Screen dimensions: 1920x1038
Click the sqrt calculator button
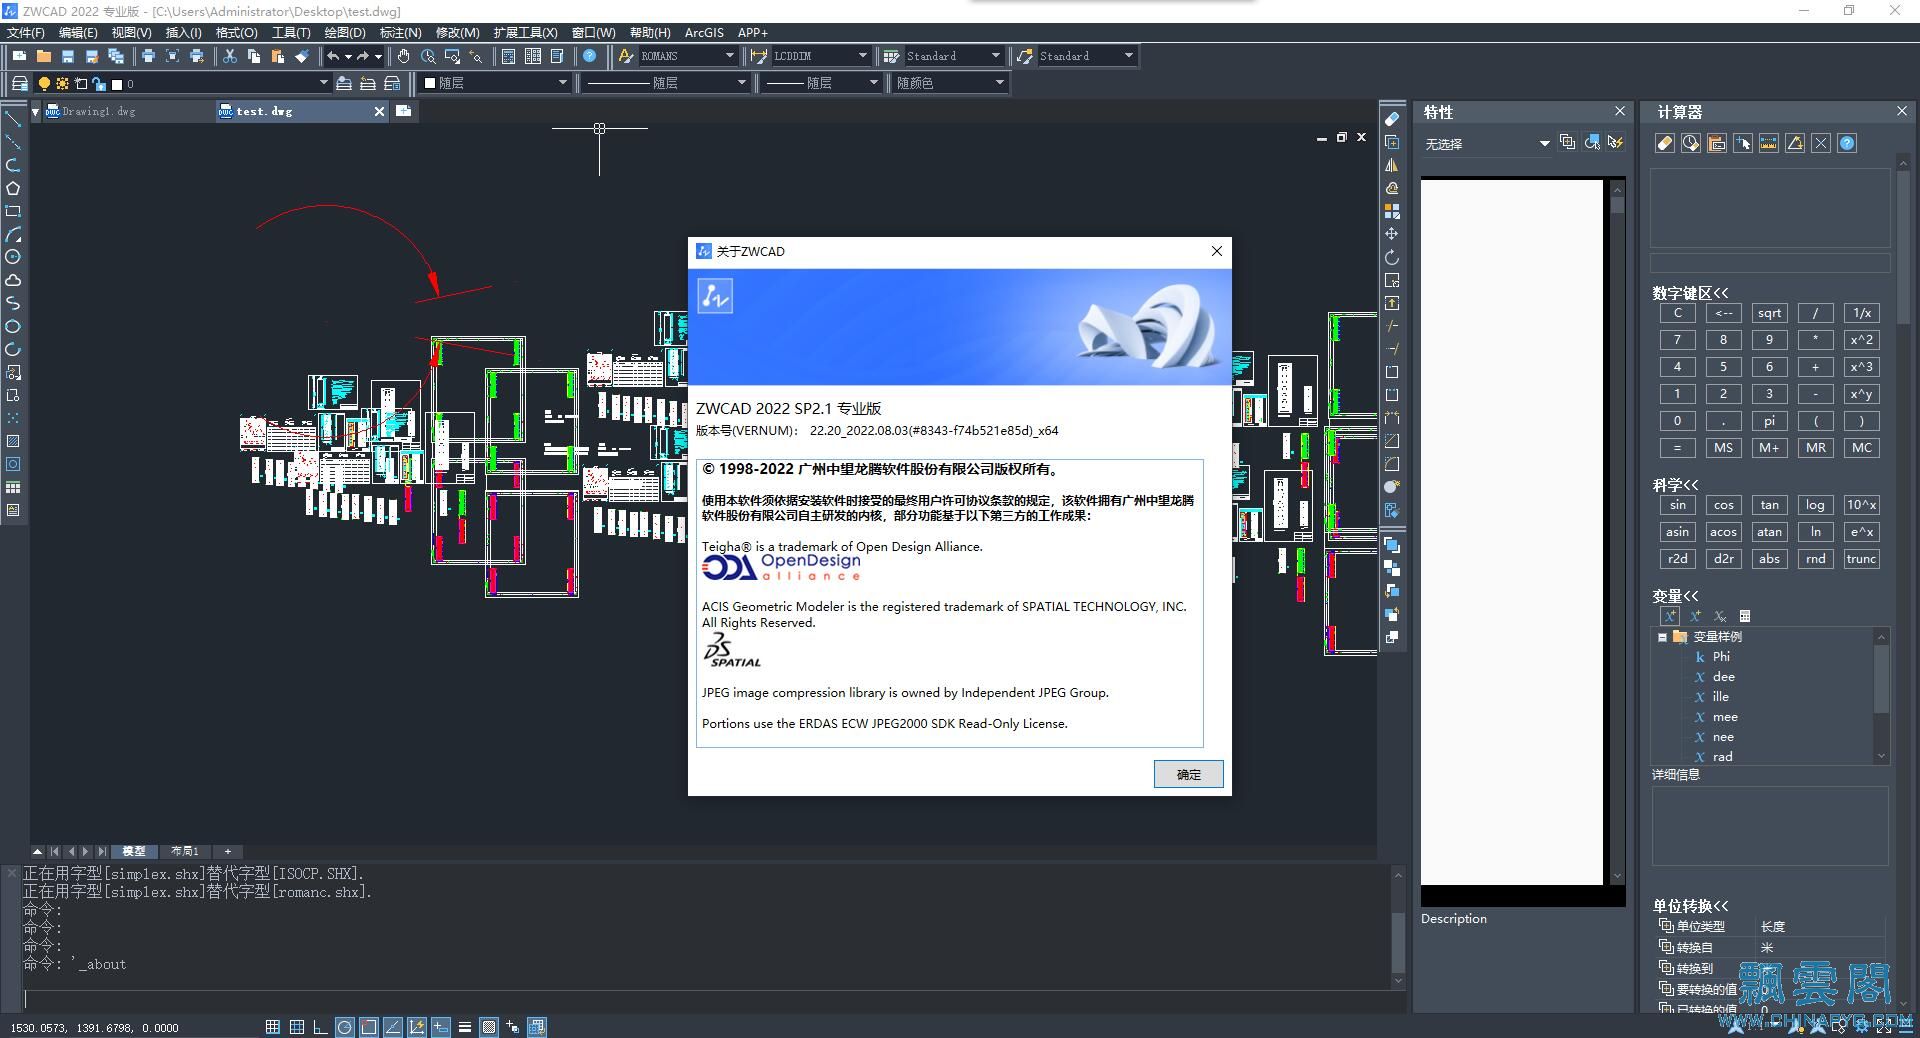click(x=1769, y=313)
